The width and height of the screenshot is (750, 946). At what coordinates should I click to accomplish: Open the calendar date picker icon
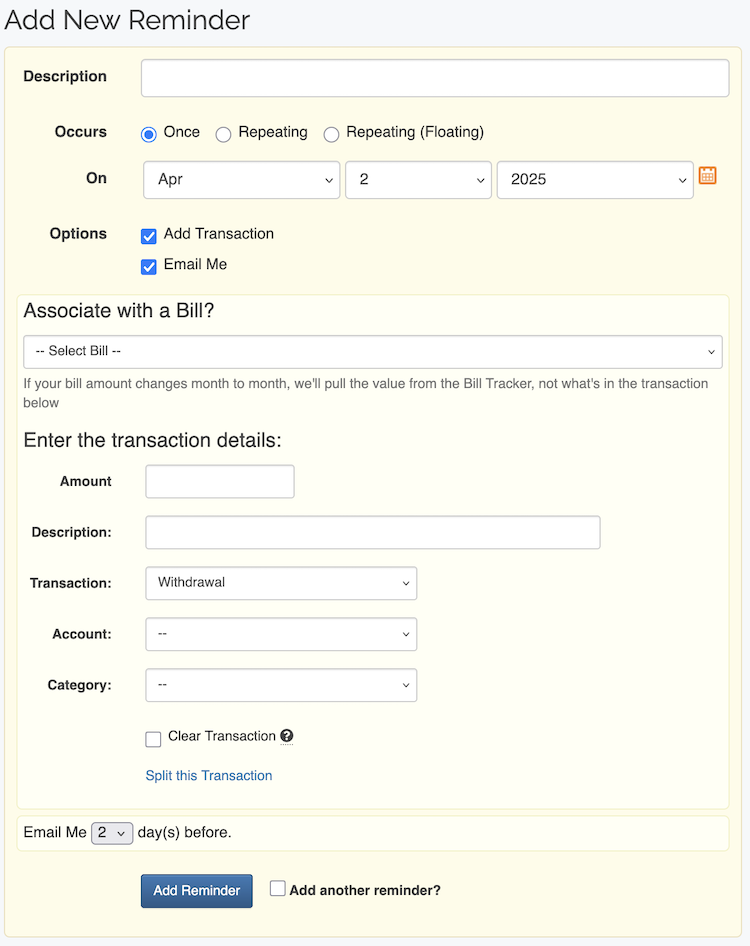coord(708,175)
